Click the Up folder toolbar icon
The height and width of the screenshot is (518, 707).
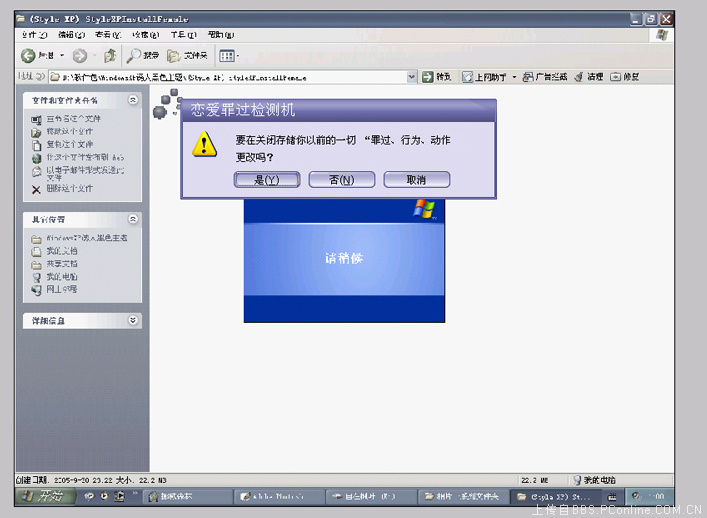tap(109, 56)
